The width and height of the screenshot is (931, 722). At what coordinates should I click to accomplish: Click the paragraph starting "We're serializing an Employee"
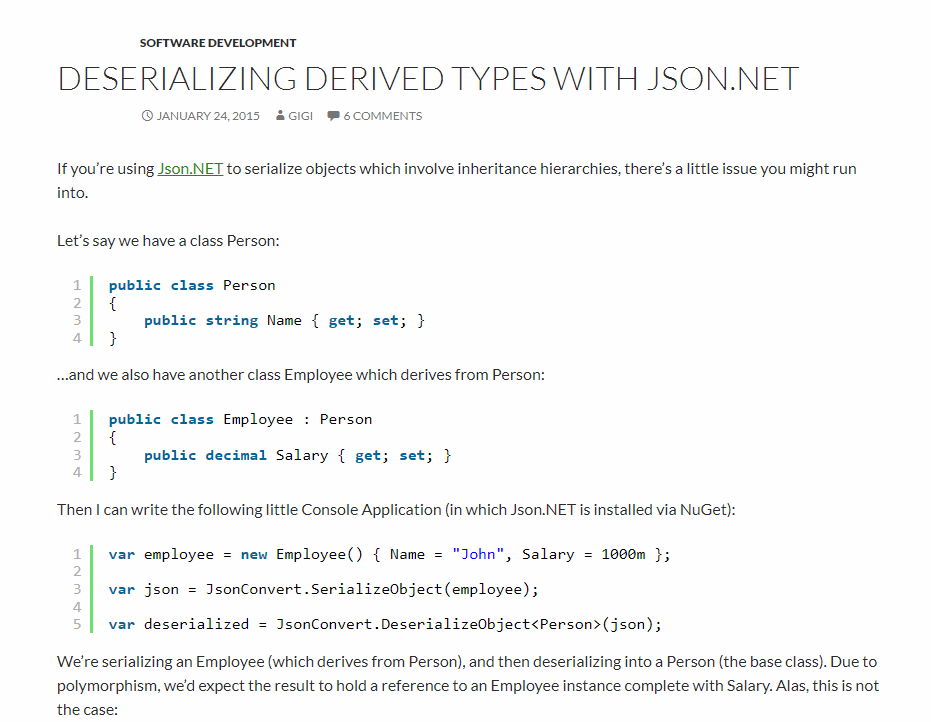click(x=468, y=685)
